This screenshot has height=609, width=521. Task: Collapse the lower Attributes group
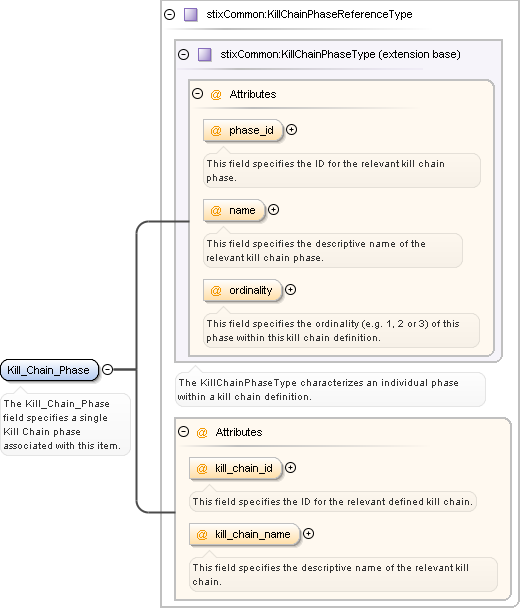tap(183, 432)
